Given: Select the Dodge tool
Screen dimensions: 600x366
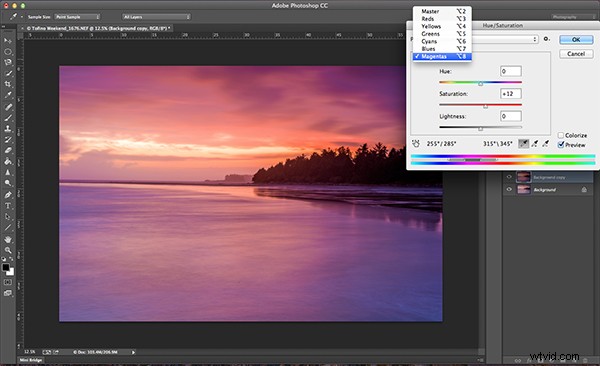Looking at the screenshot, I should coord(8,183).
